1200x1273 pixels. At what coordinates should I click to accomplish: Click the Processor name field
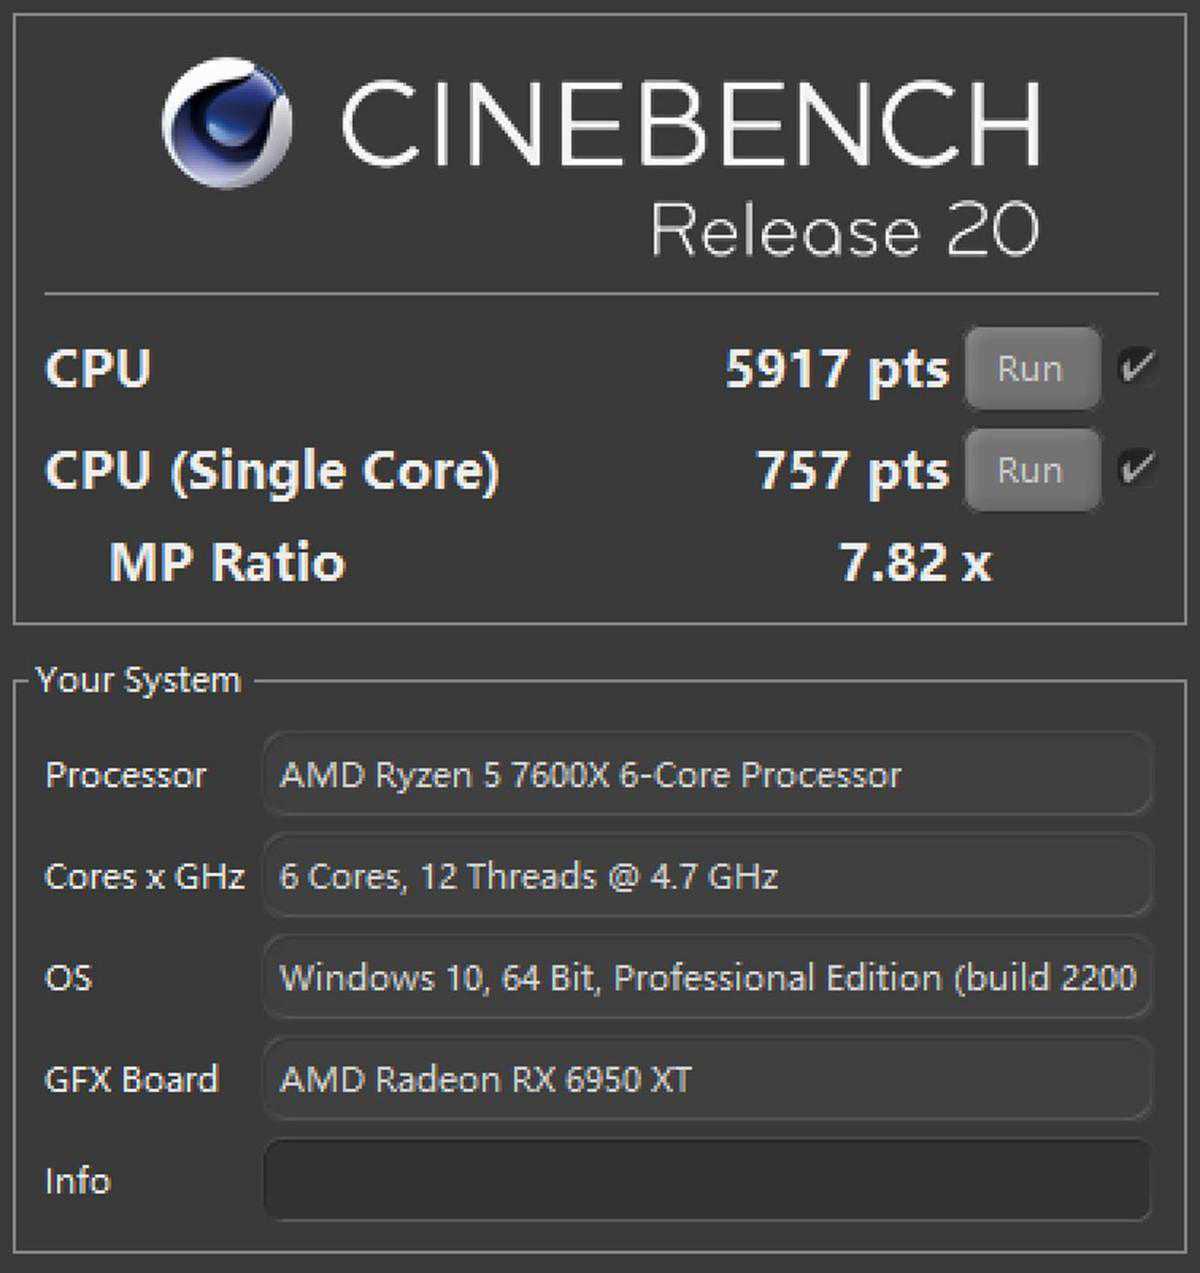click(706, 775)
